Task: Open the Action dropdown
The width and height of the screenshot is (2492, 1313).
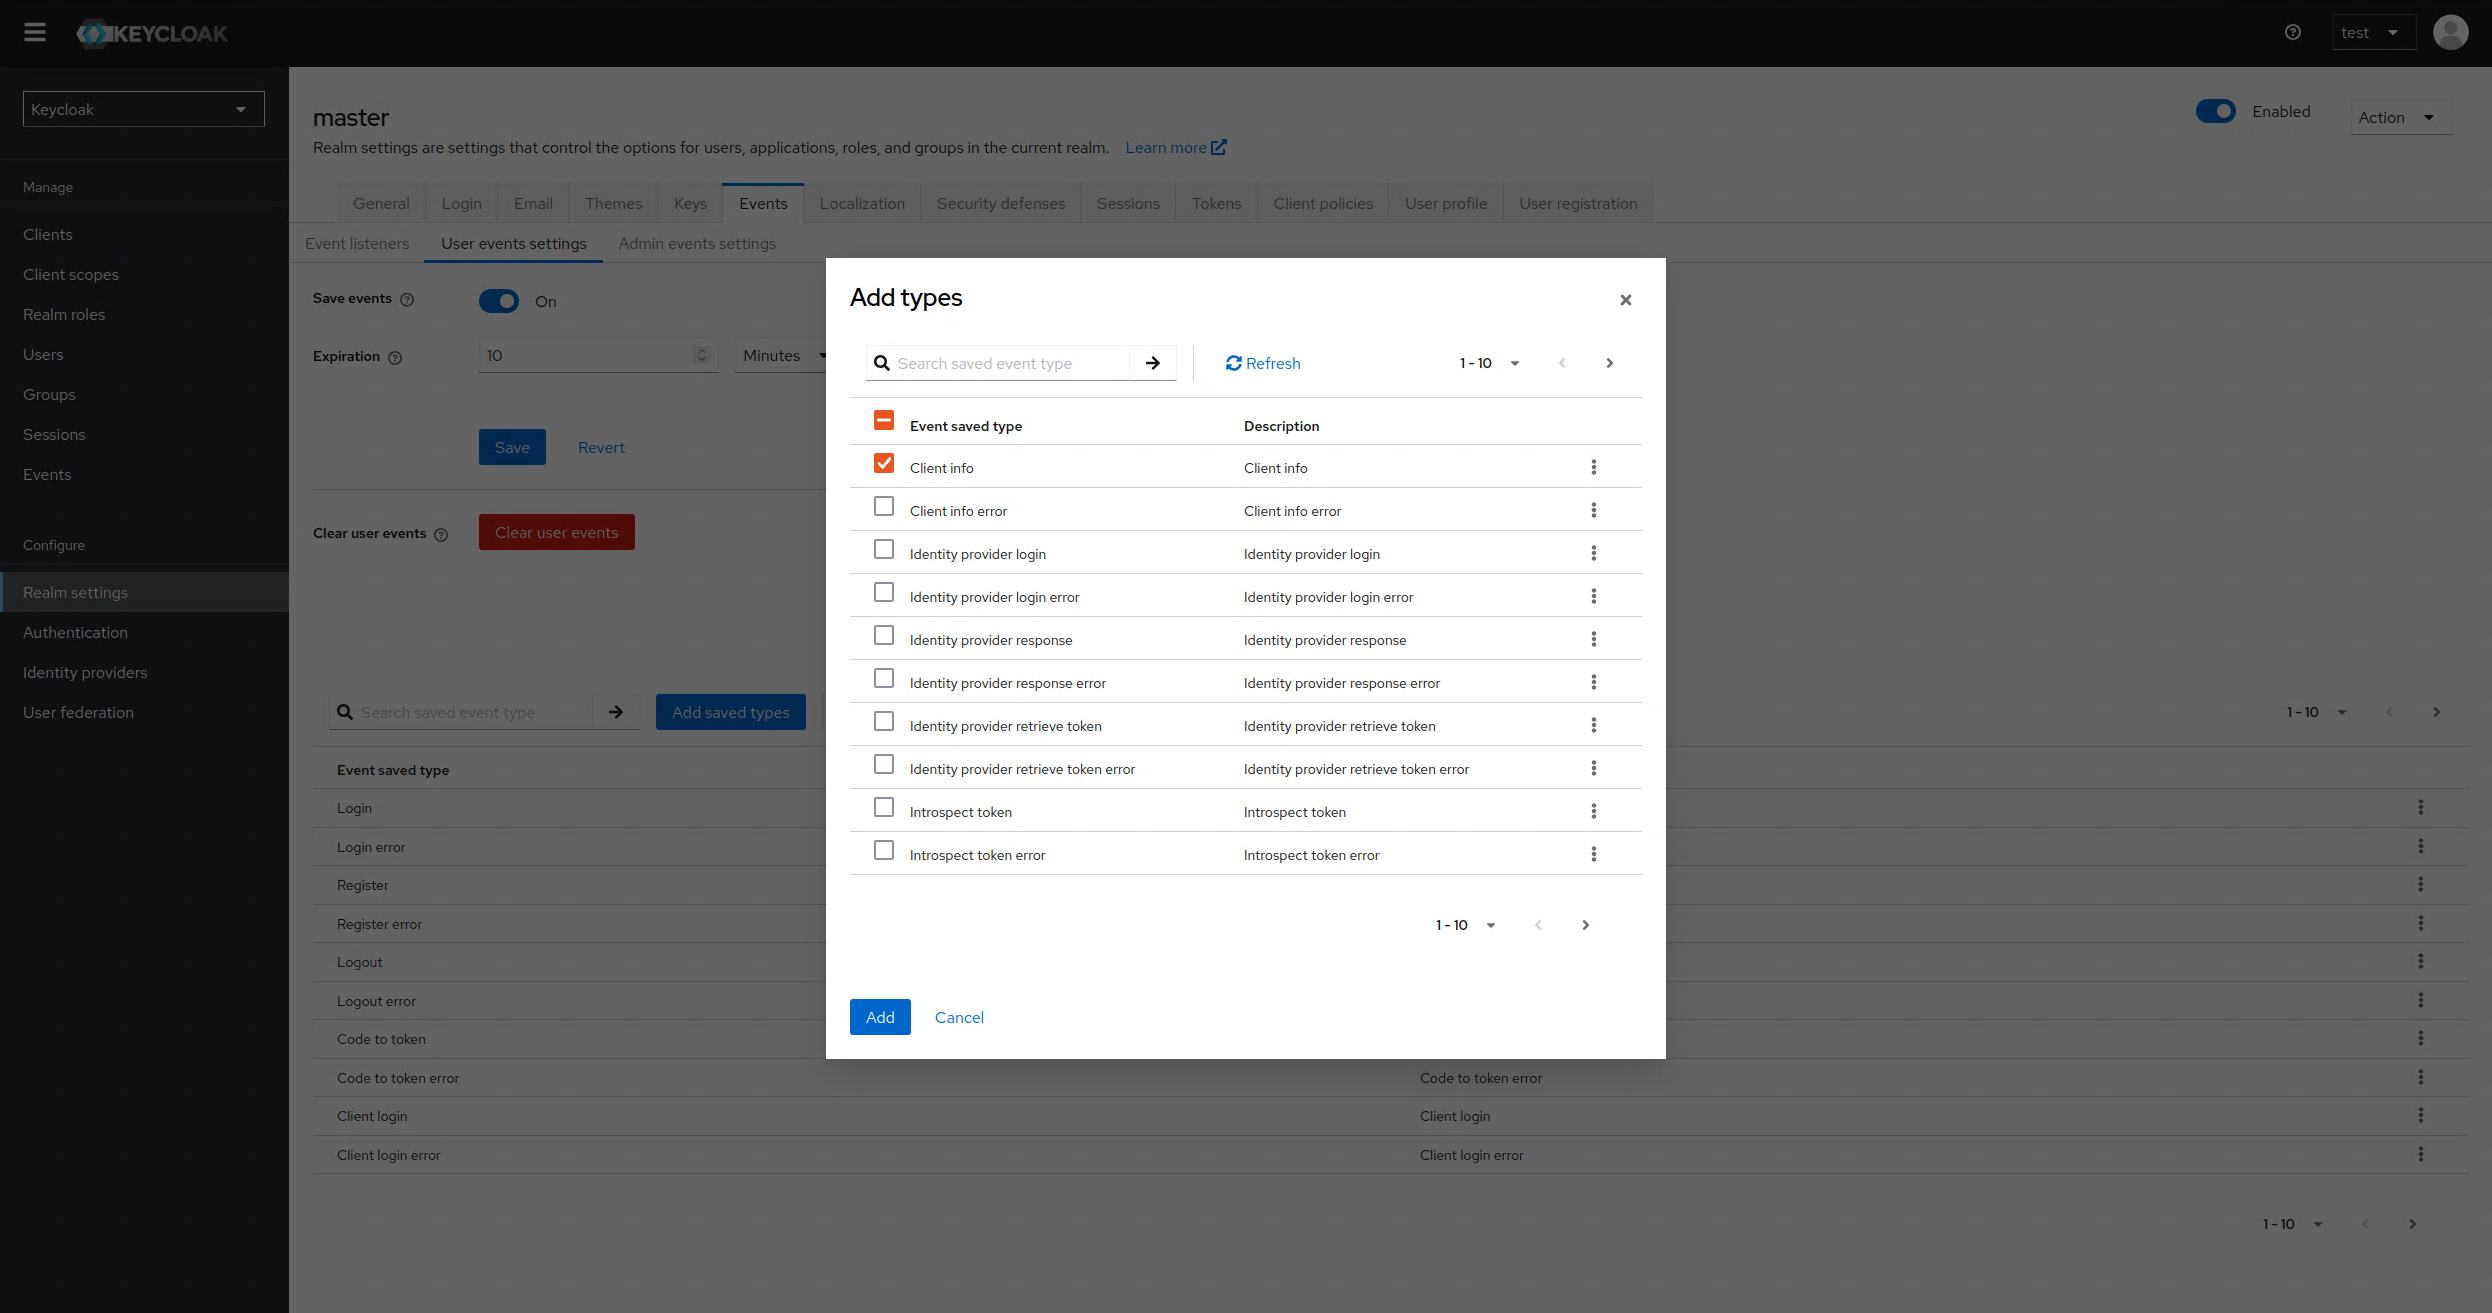Action: pos(2397,117)
